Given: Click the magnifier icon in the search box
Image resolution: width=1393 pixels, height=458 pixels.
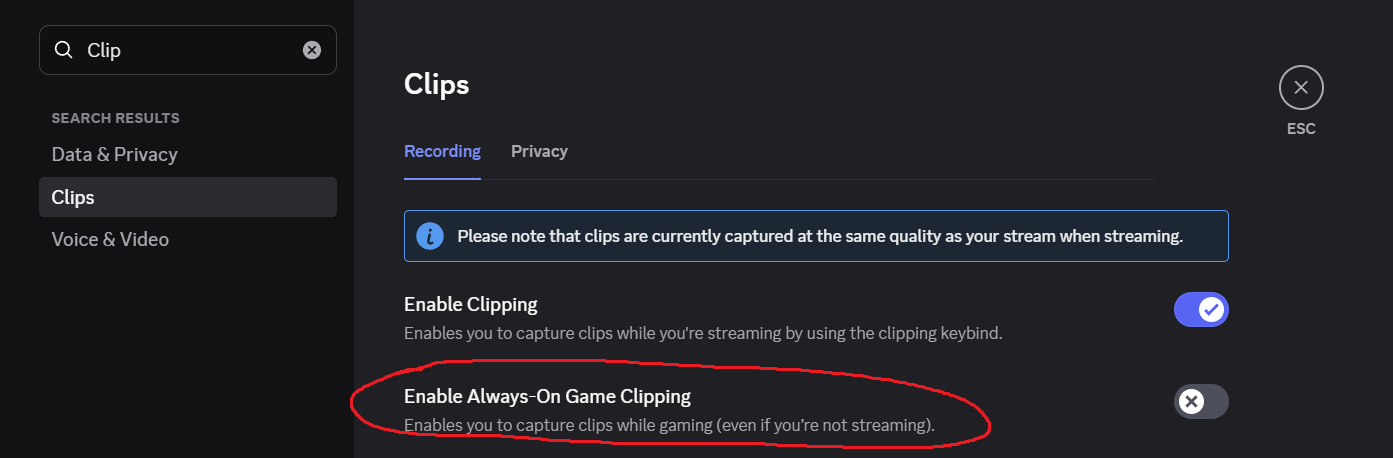Looking at the screenshot, I should [x=64, y=50].
